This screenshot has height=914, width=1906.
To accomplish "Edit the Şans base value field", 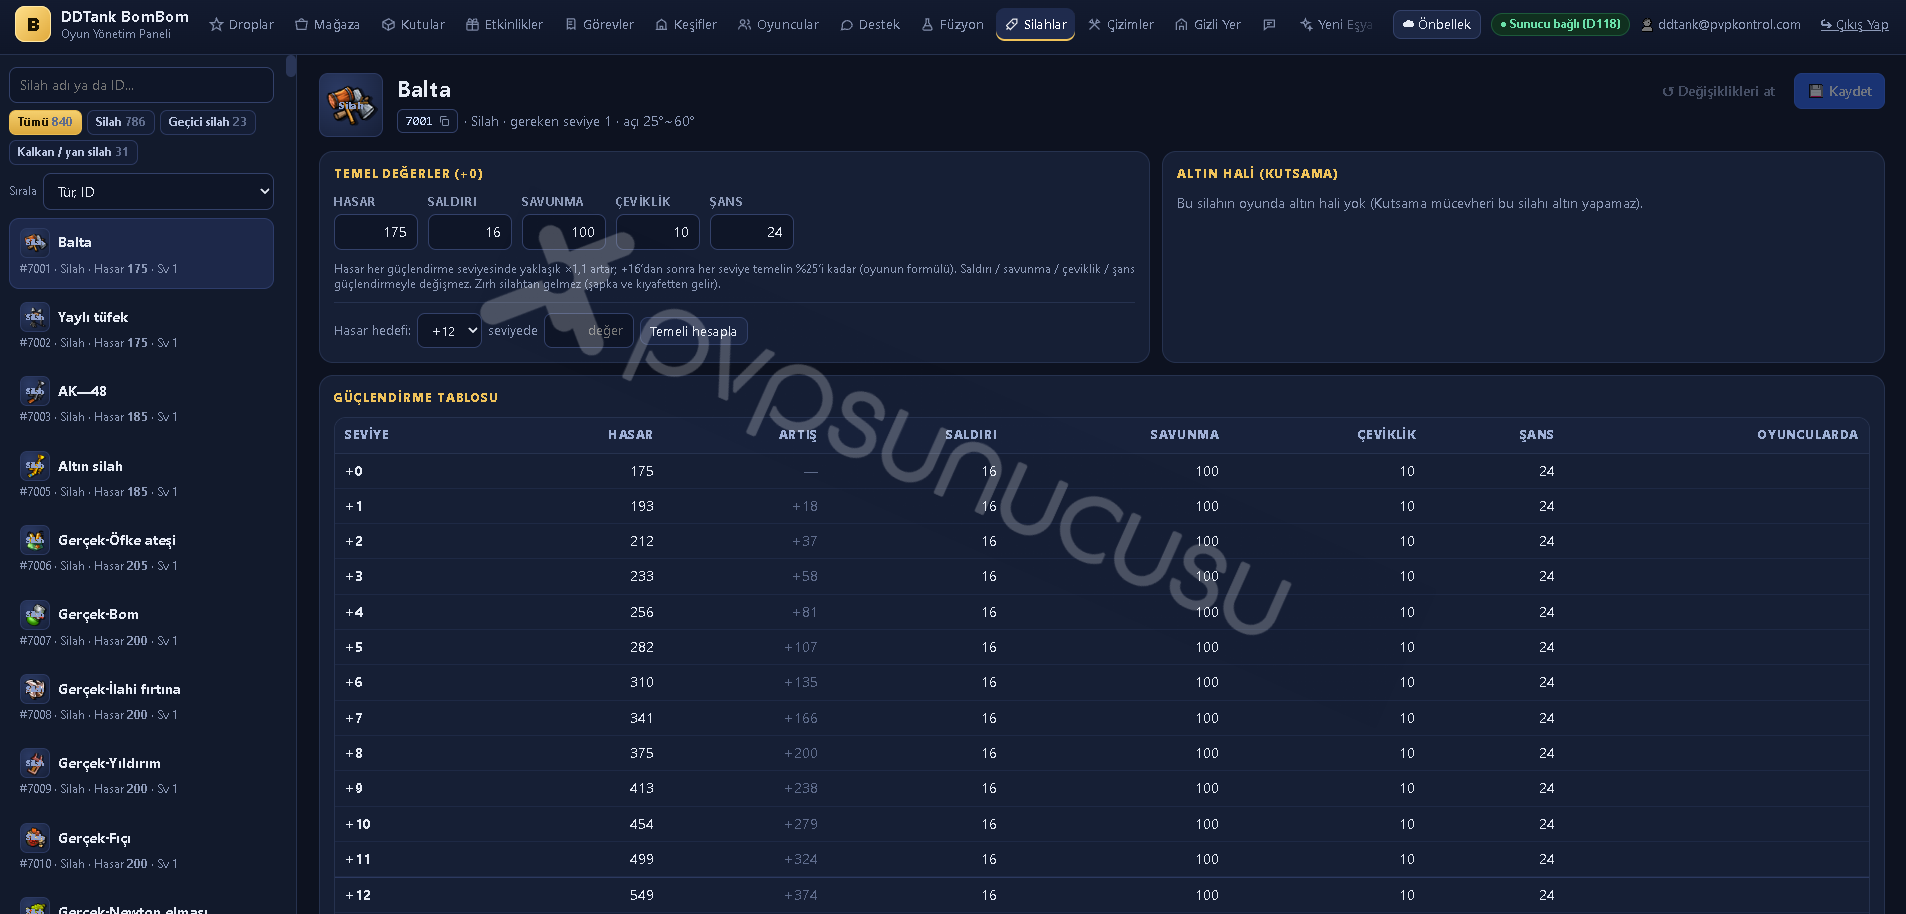I will (x=752, y=232).
